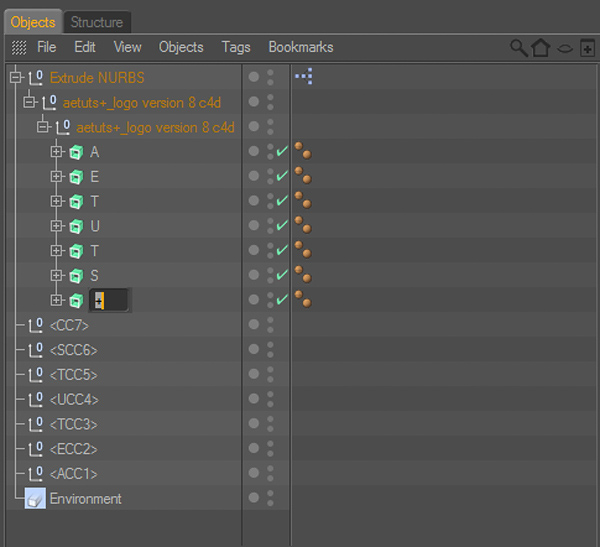Screen dimensions: 600x547
Task: Click the Extrude NURBS null icon
Action: [x=36, y=78]
